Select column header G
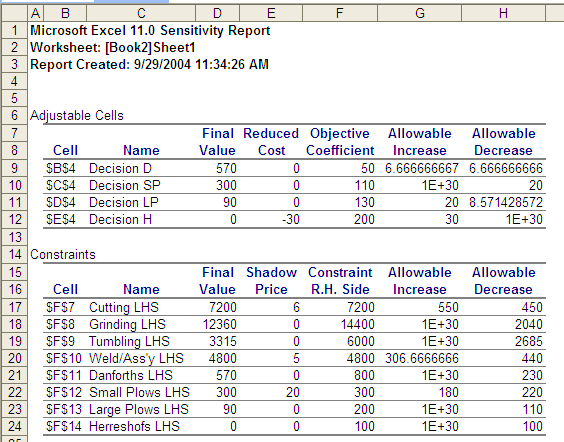The width and height of the screenshot is (564, 442). [419, 13]
